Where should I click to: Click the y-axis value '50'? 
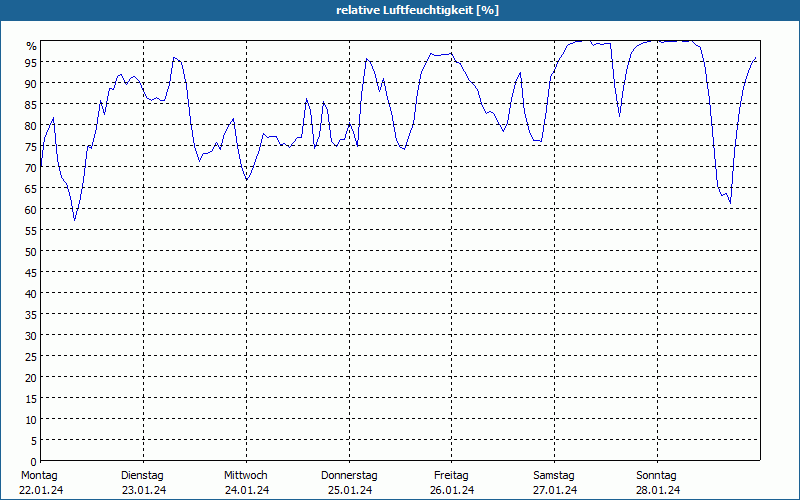click(31, 252)
